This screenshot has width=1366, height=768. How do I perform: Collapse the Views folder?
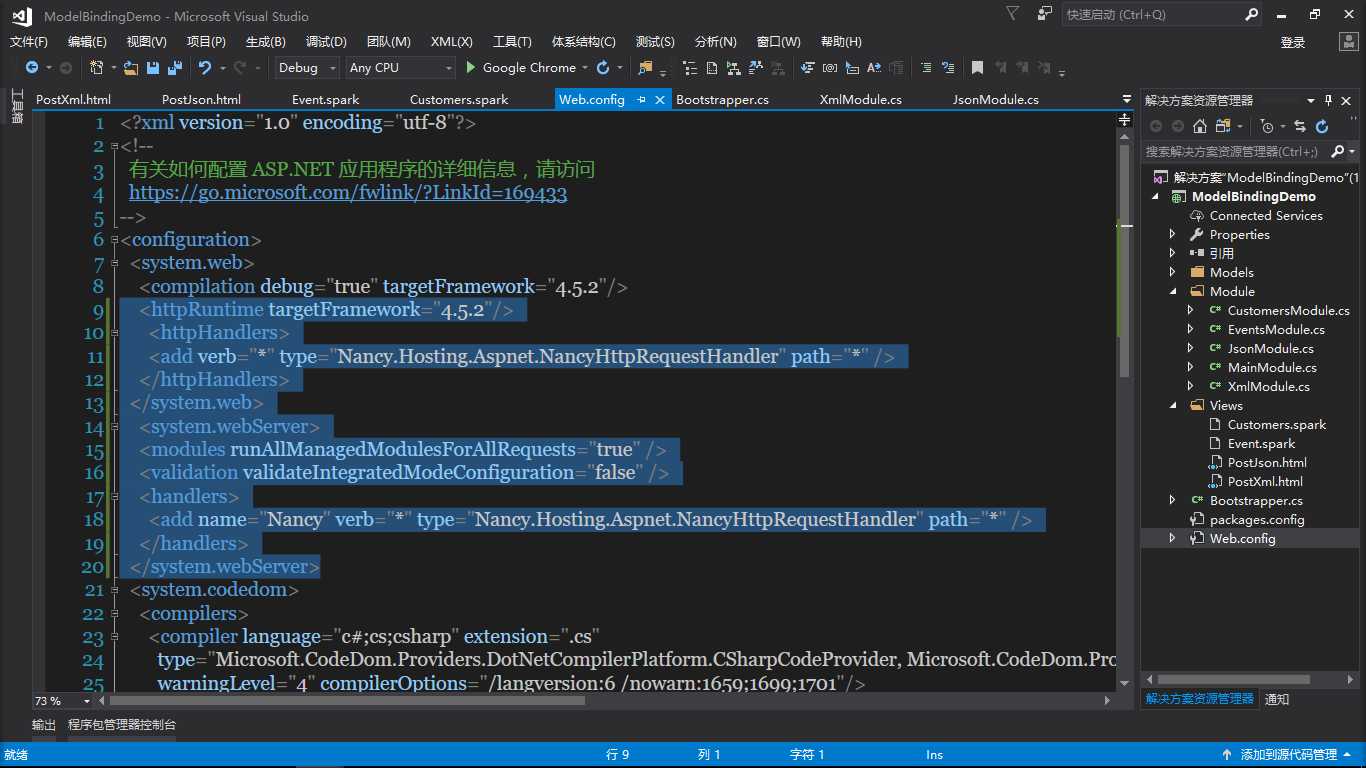pos(1173,405)
